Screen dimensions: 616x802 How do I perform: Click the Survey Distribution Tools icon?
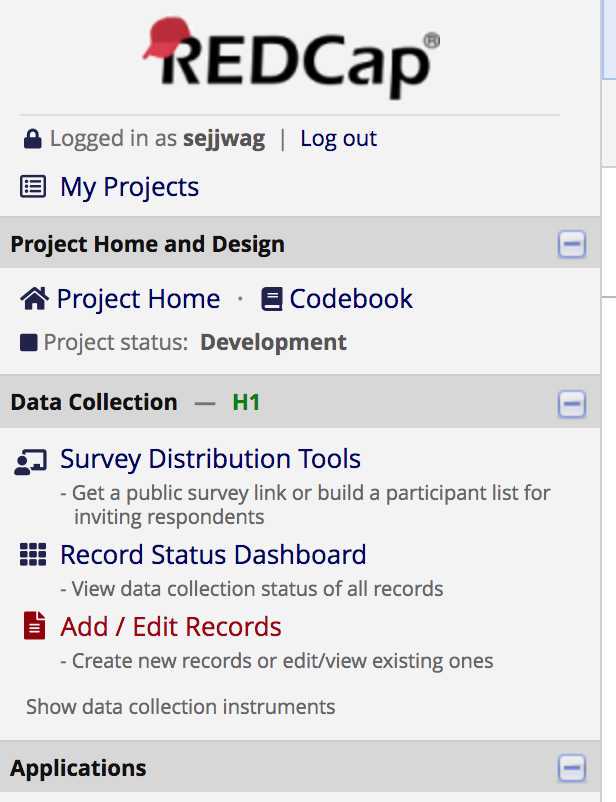(x=31, y=462)
